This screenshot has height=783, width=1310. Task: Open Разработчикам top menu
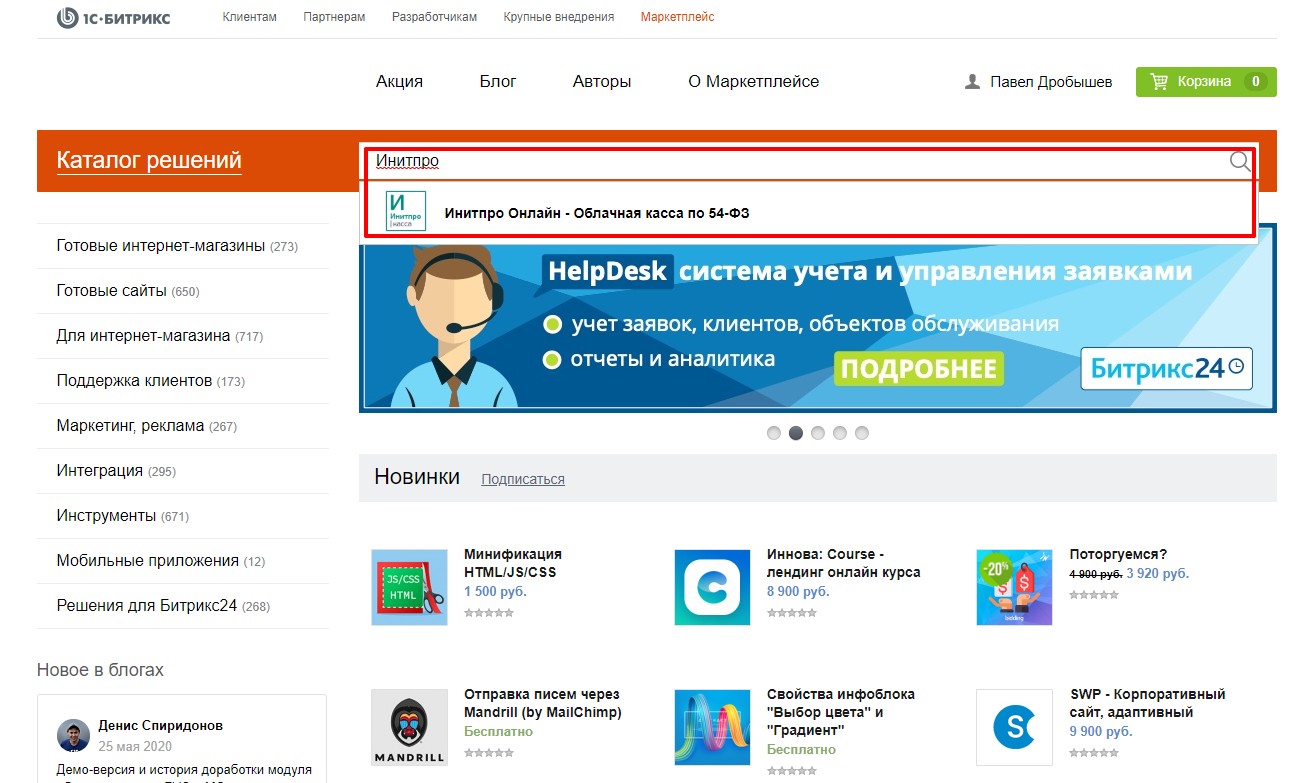(434, 17)
